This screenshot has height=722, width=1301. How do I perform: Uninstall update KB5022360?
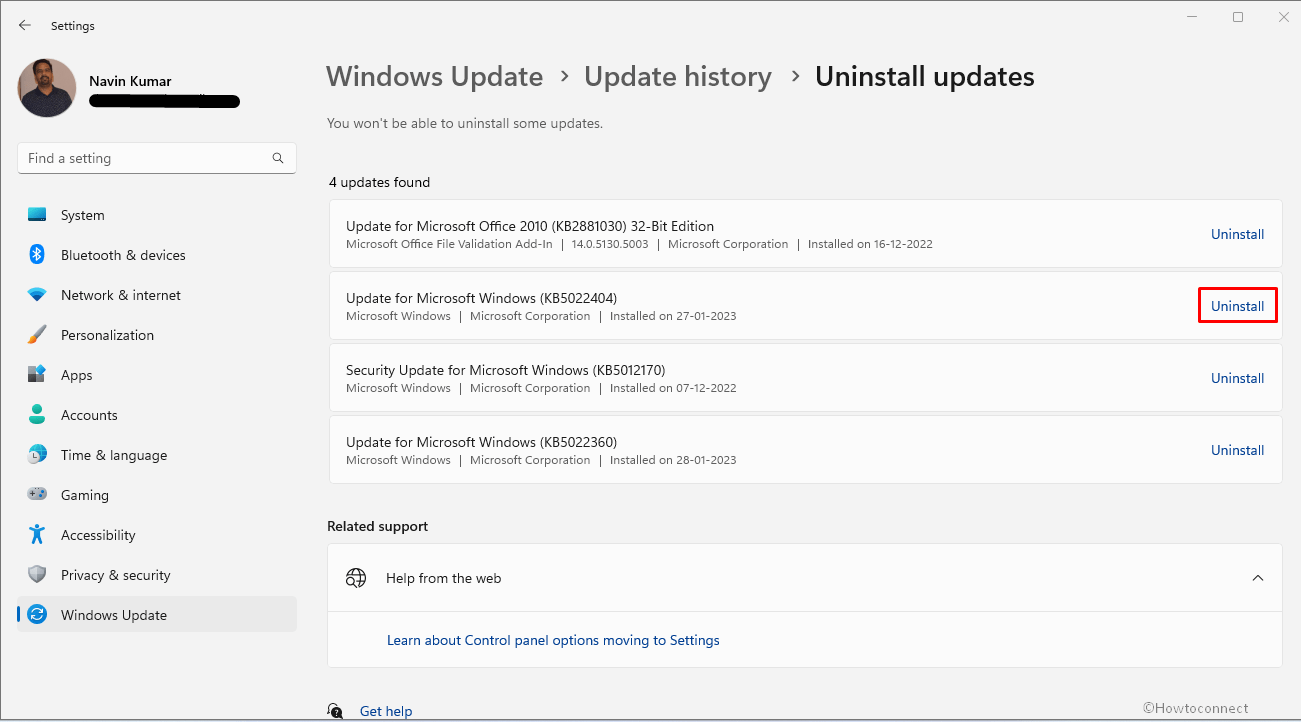[1237, 450]
